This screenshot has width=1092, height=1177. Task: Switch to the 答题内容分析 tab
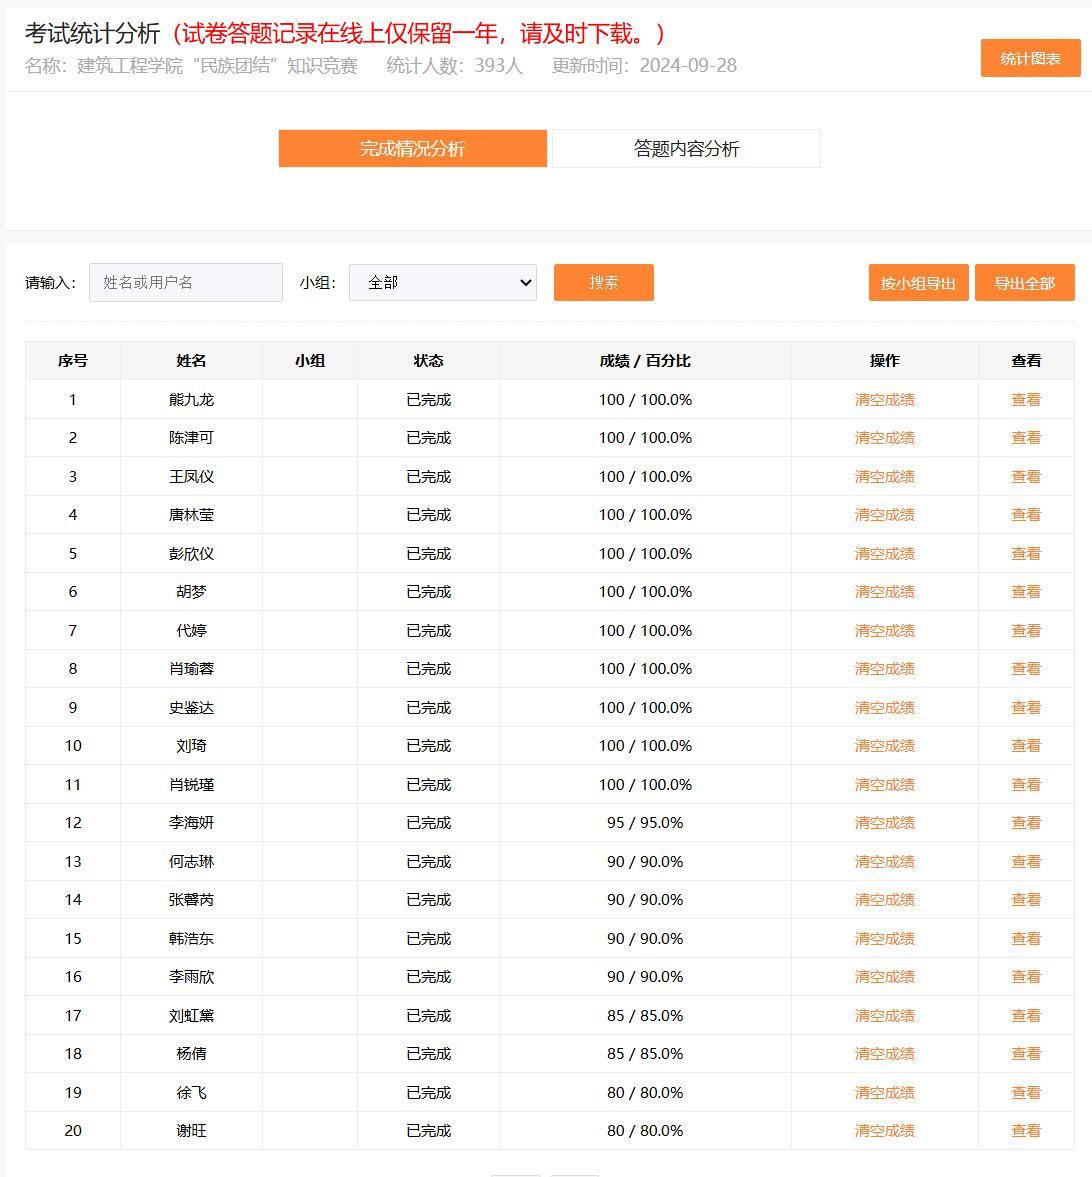[686, 149]
